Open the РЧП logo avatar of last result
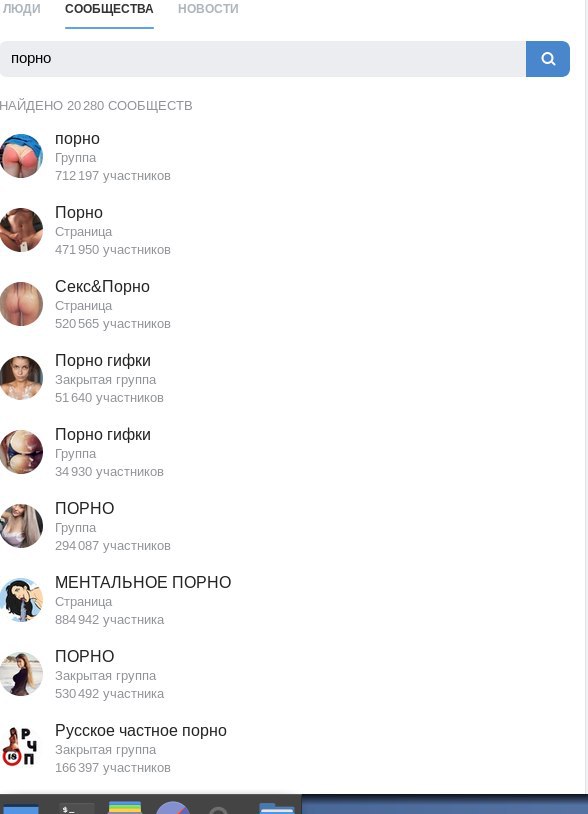This screenshot has height=814, width=588. [20, 748]
